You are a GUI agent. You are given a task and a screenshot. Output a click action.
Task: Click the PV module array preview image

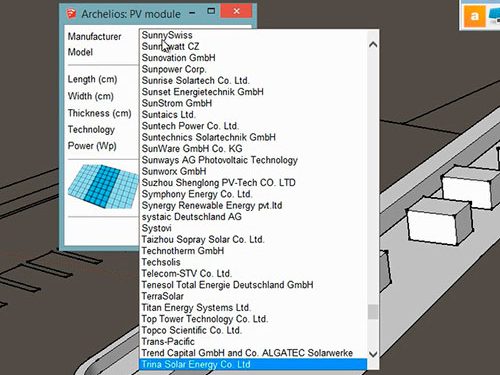[x=104, y=186]
